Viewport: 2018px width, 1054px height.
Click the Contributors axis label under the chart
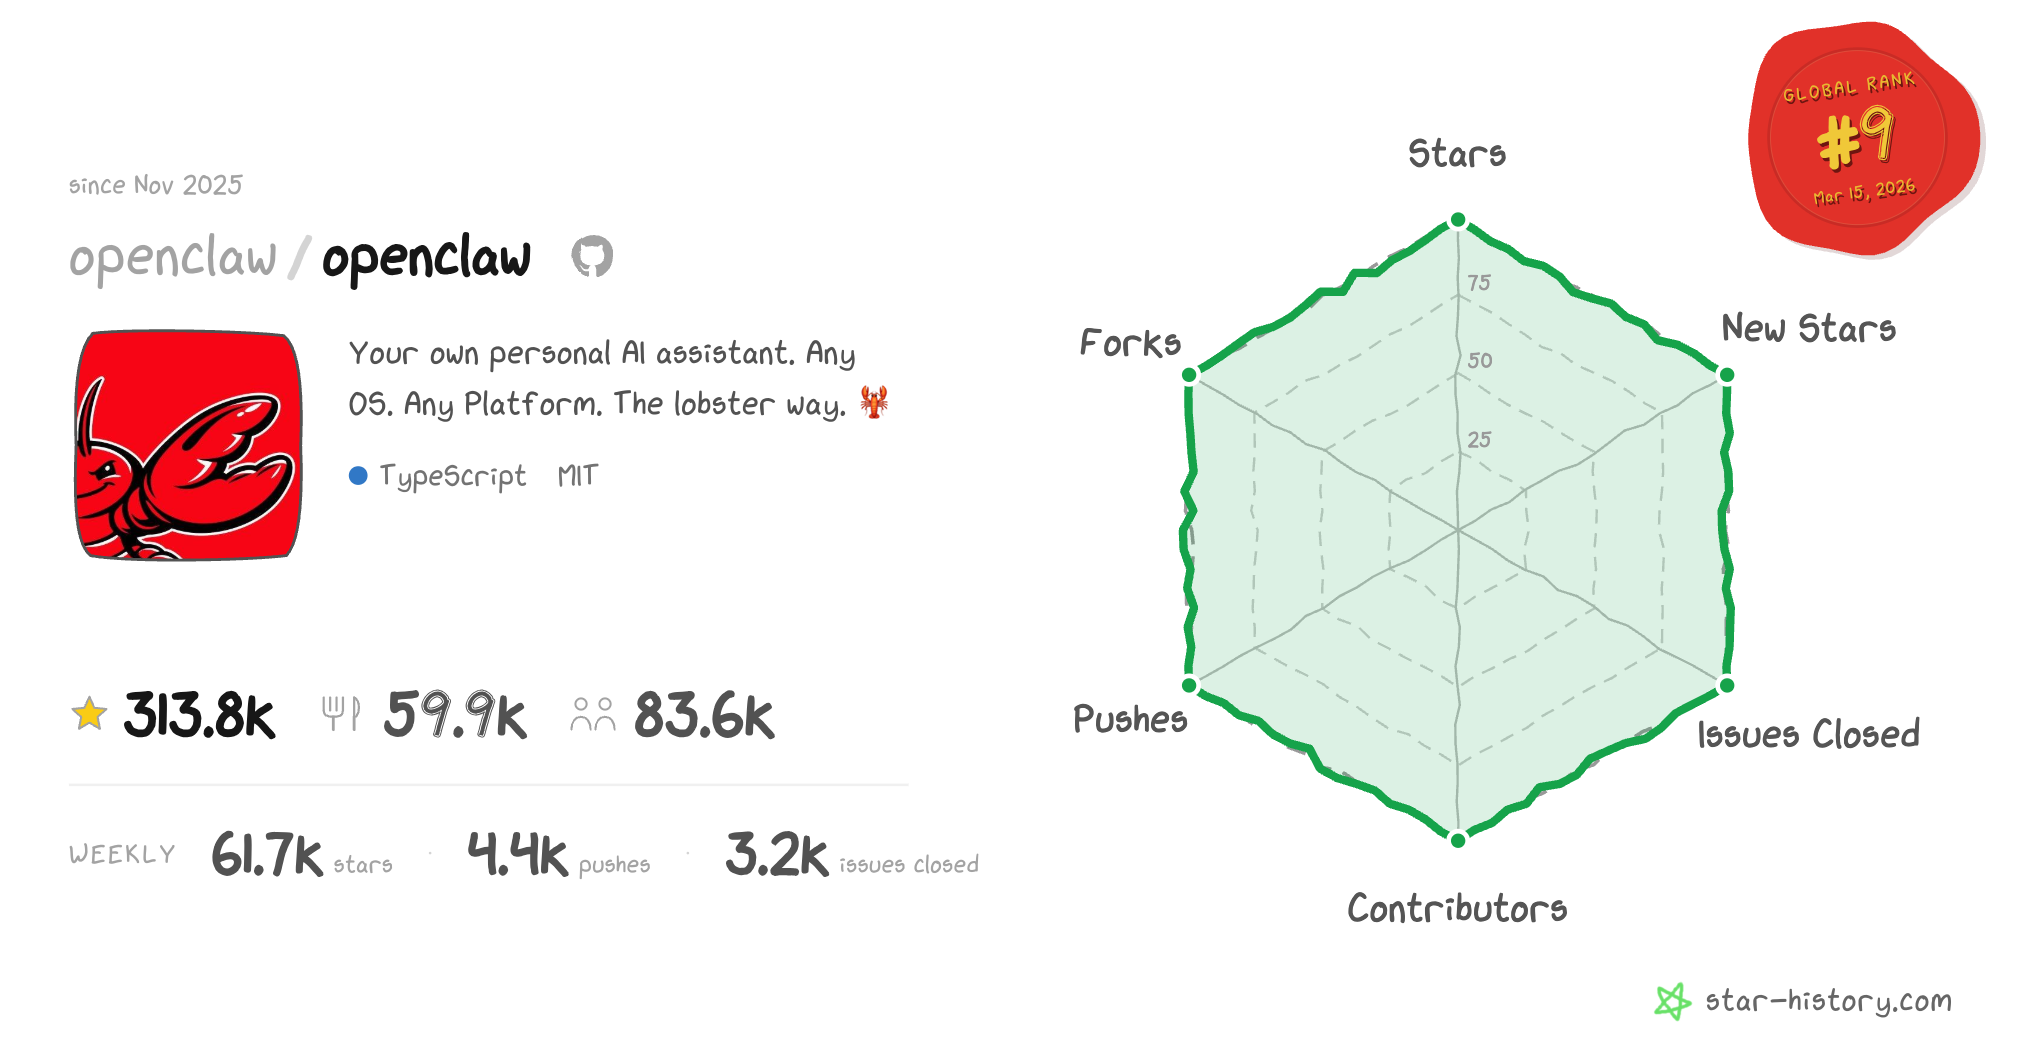click(x=1457, y=908)
